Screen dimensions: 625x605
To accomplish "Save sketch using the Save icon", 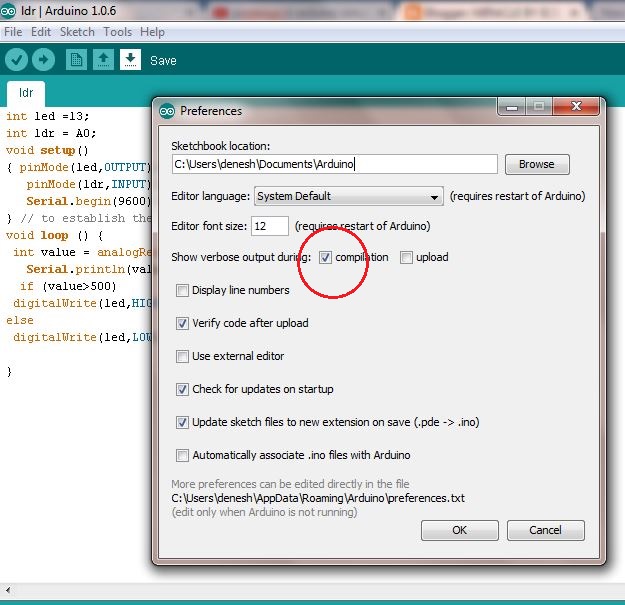I will [130, 60].
